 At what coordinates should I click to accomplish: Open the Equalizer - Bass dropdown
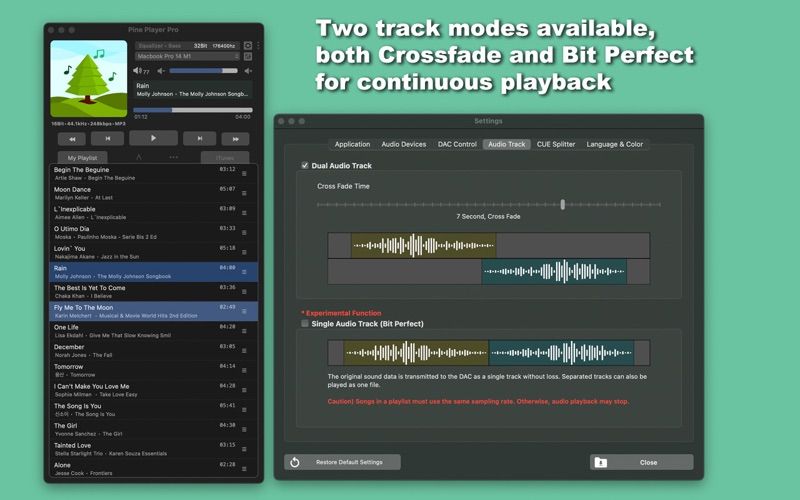[187, 45]
